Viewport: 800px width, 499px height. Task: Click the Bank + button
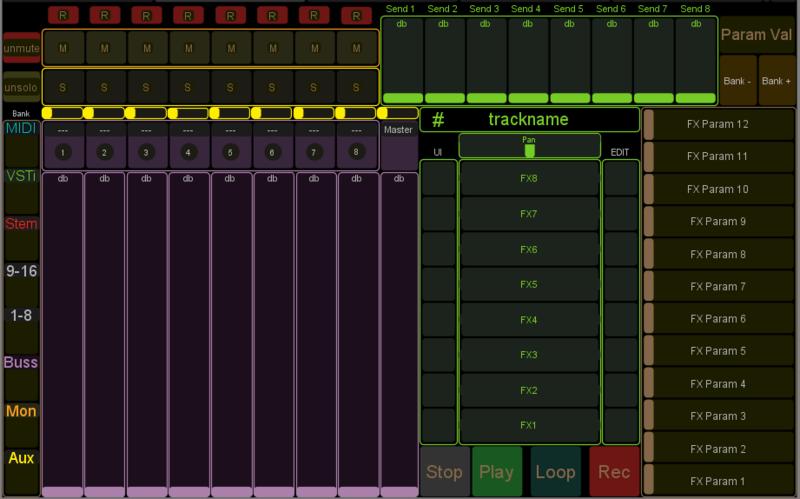click(777, 81)
